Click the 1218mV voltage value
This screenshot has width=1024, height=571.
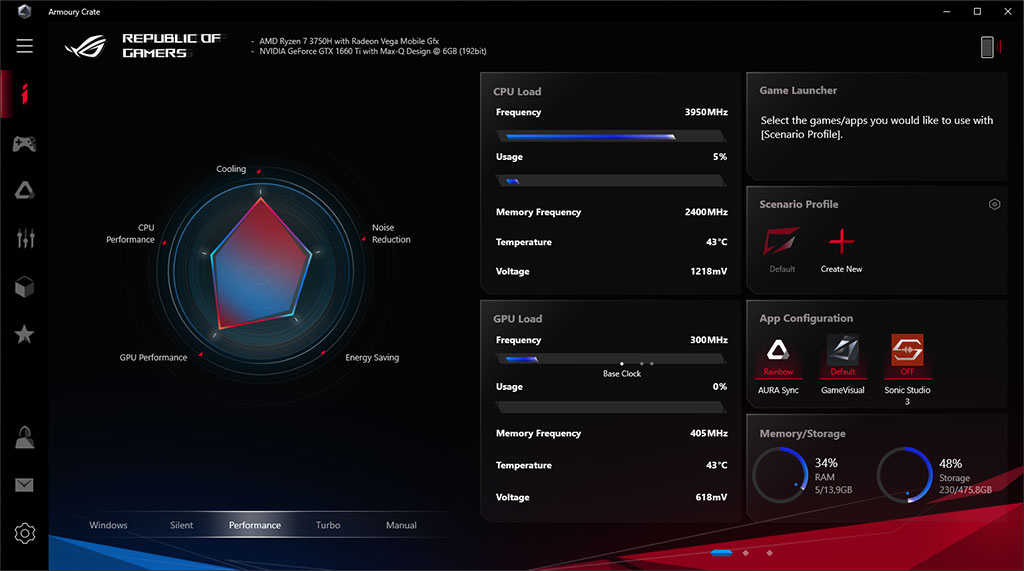709,271
